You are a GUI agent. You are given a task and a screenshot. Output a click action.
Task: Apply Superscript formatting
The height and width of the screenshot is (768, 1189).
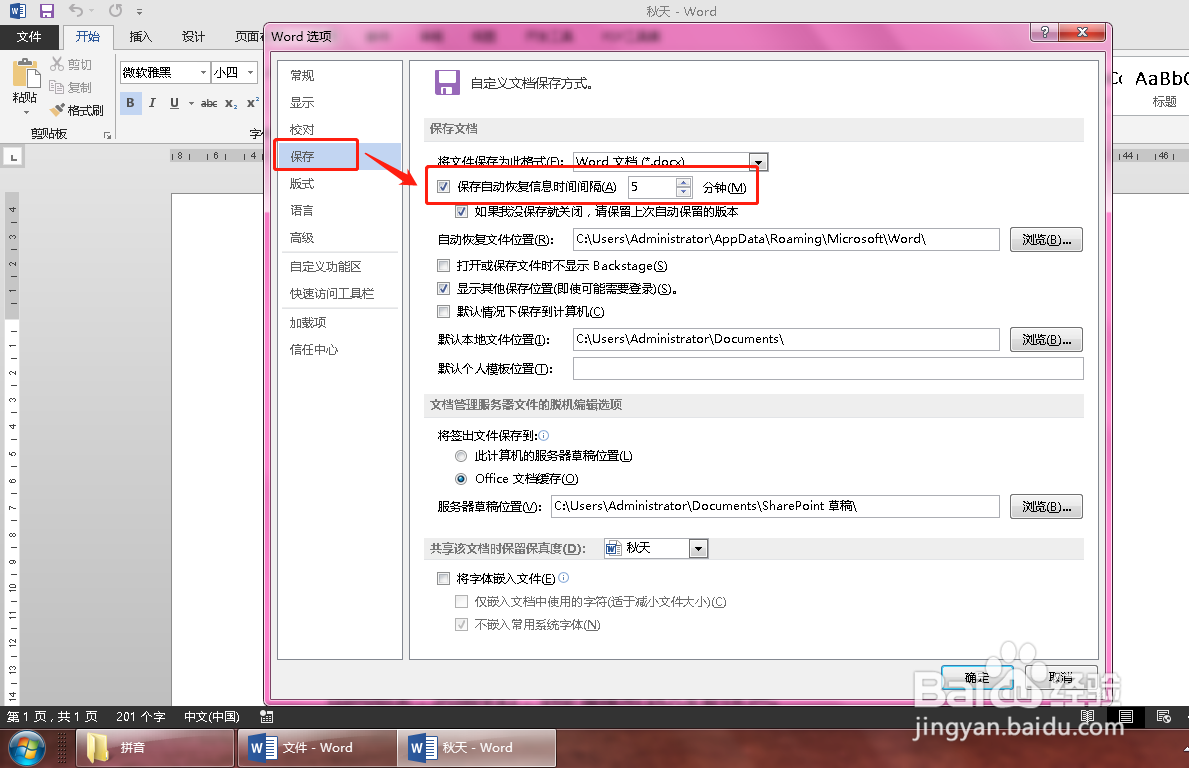253,103
